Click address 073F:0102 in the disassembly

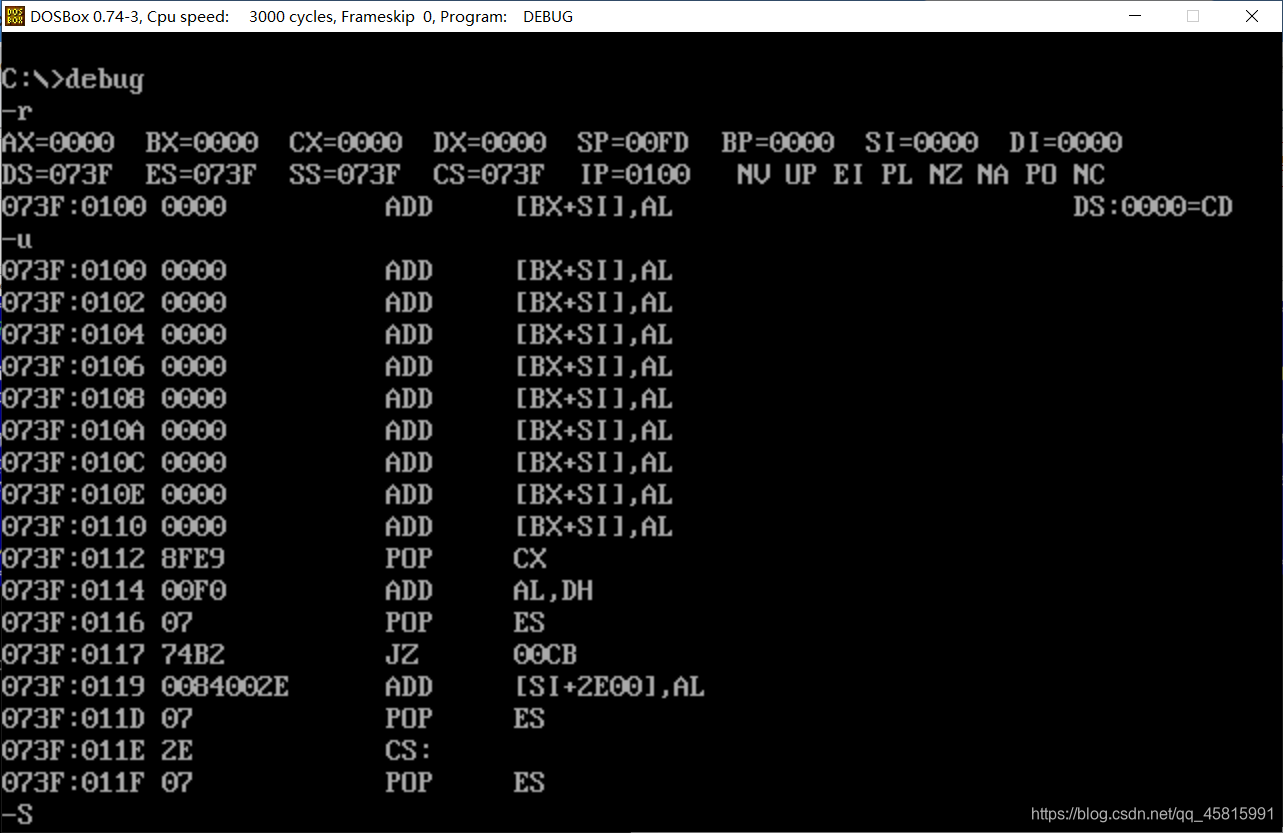point(74,303)
